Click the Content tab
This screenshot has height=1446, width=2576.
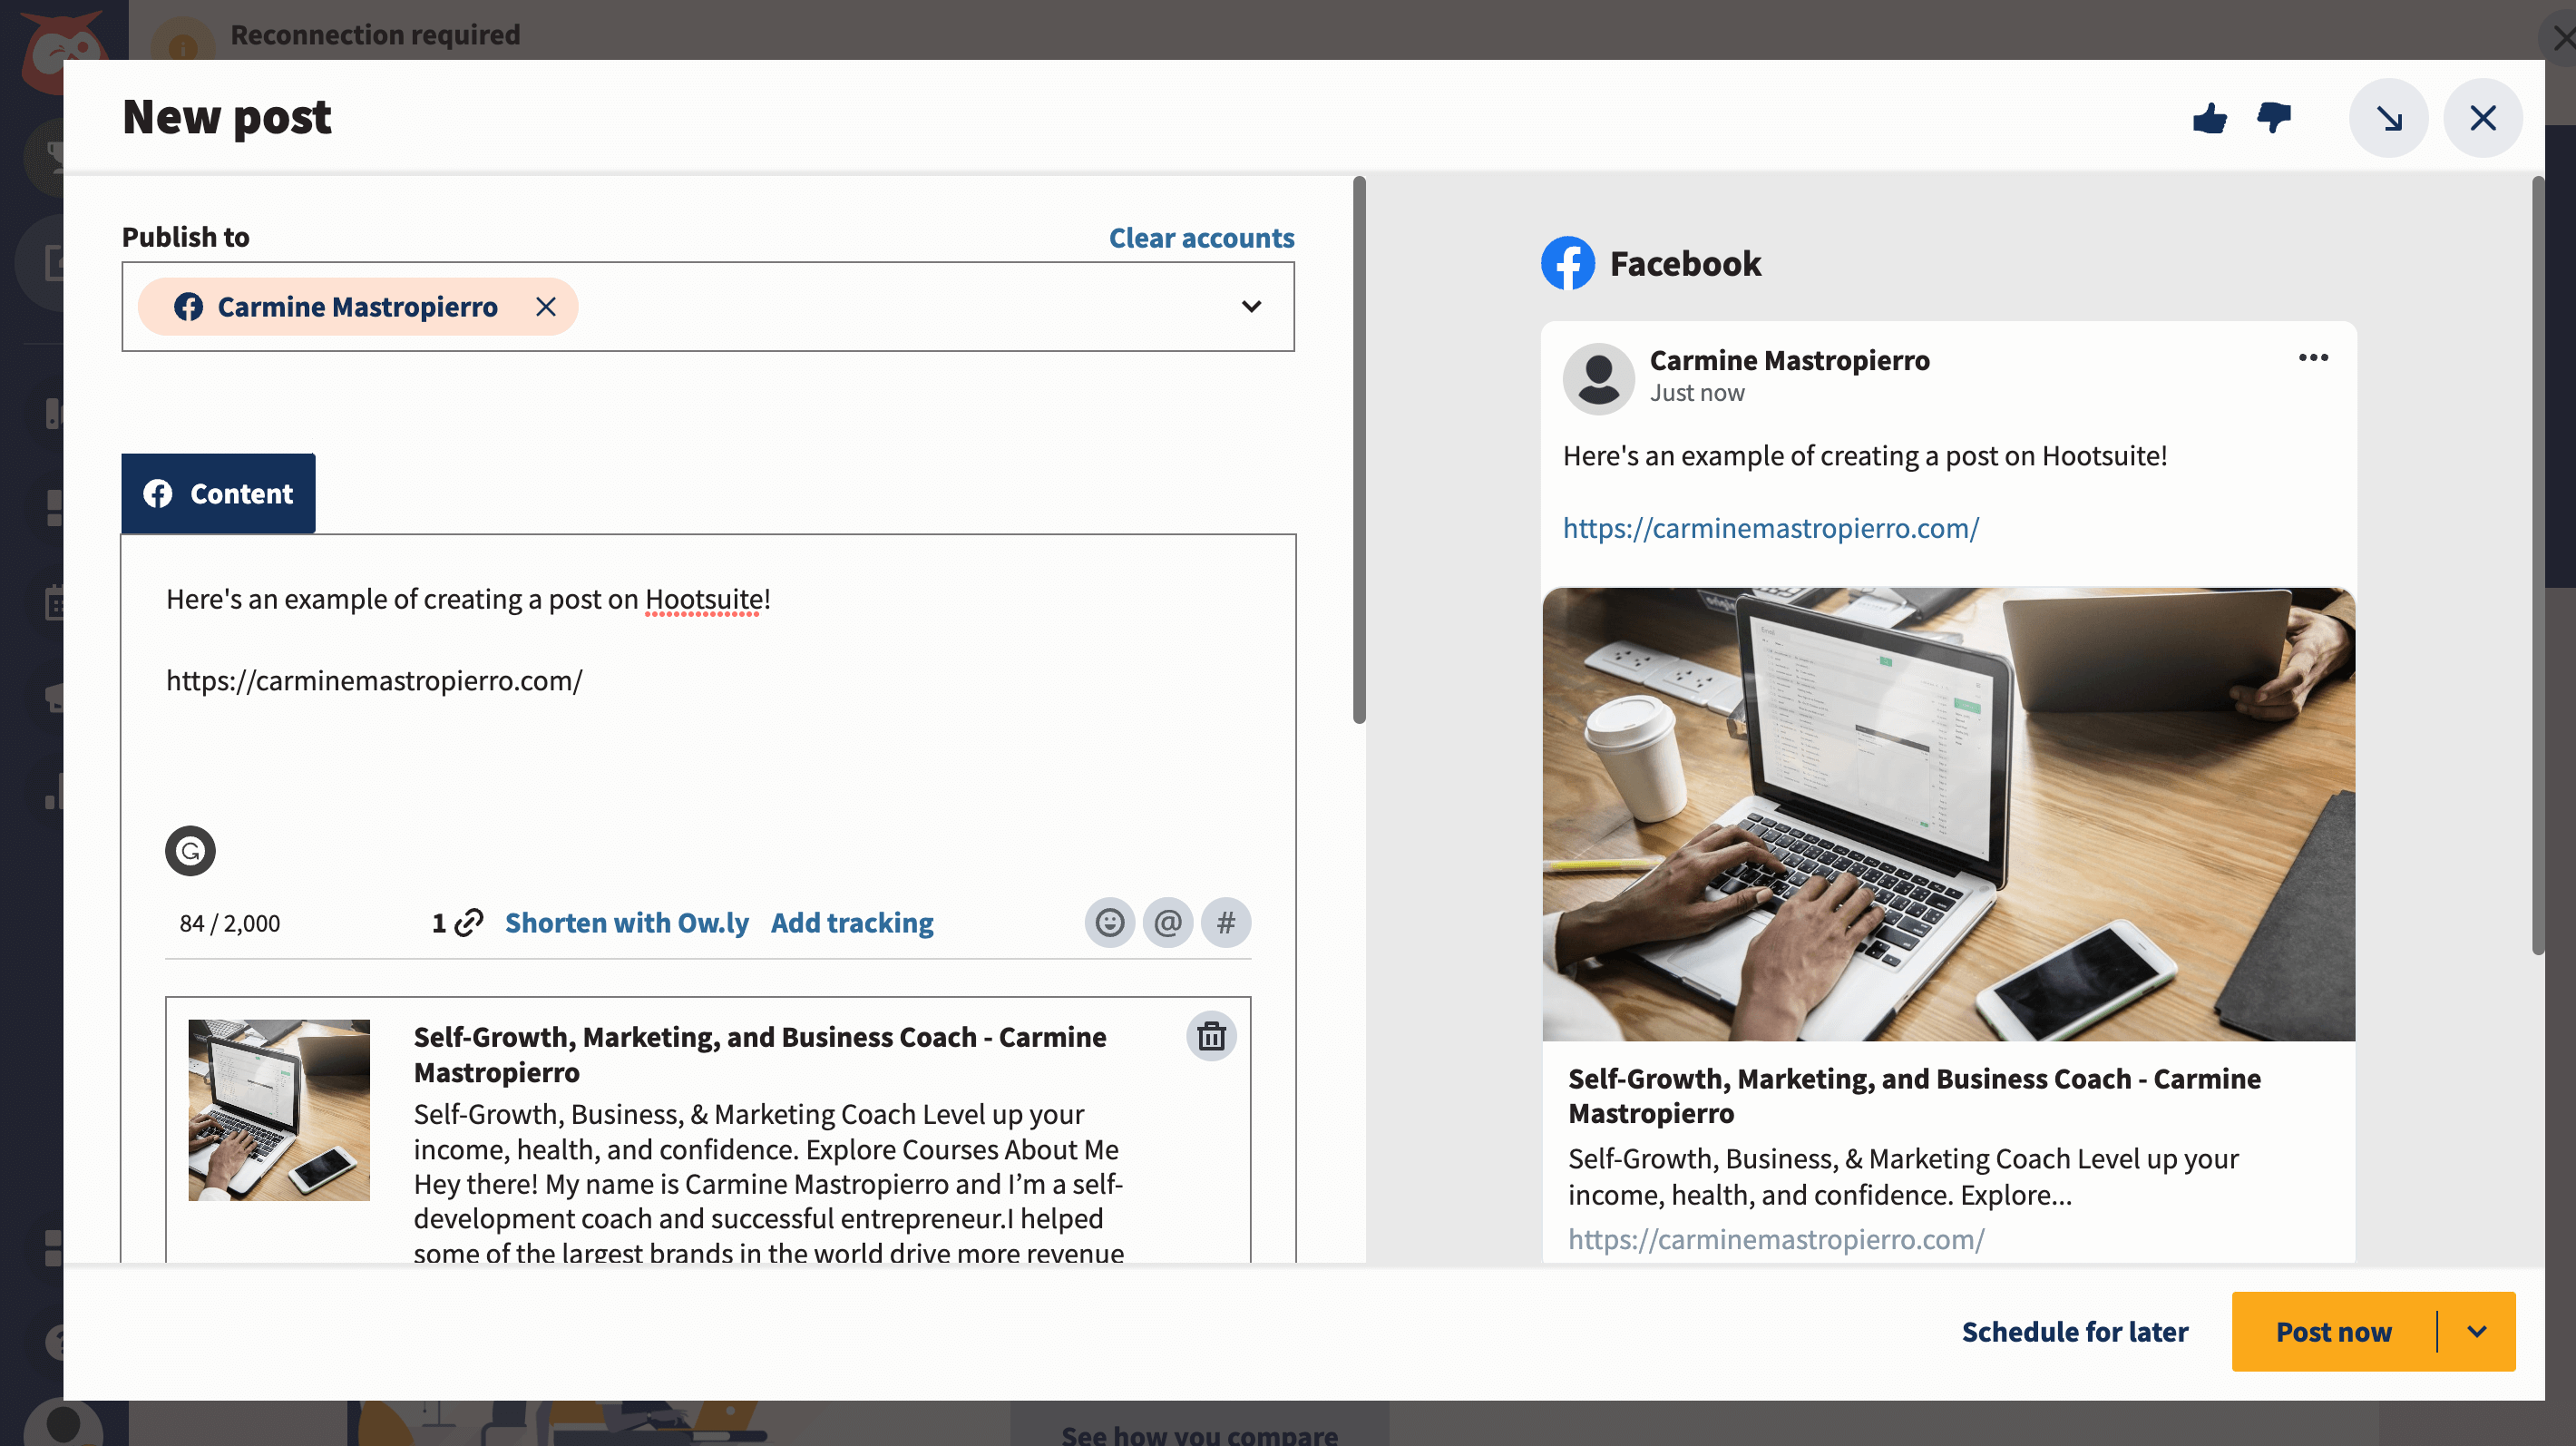218,493
